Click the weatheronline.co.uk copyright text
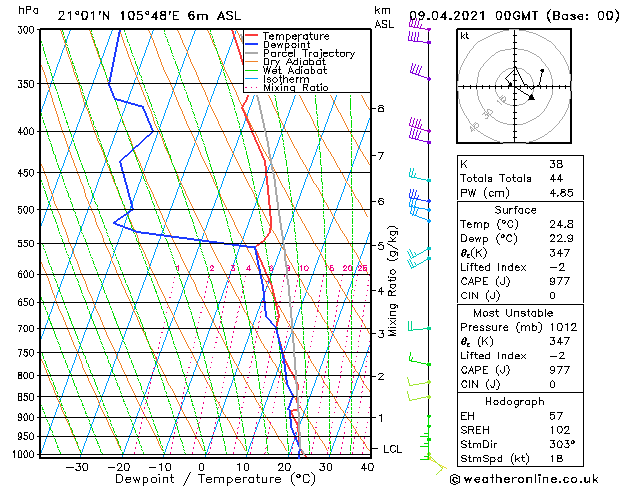This screenshot has width=629, height=486. 524,479
